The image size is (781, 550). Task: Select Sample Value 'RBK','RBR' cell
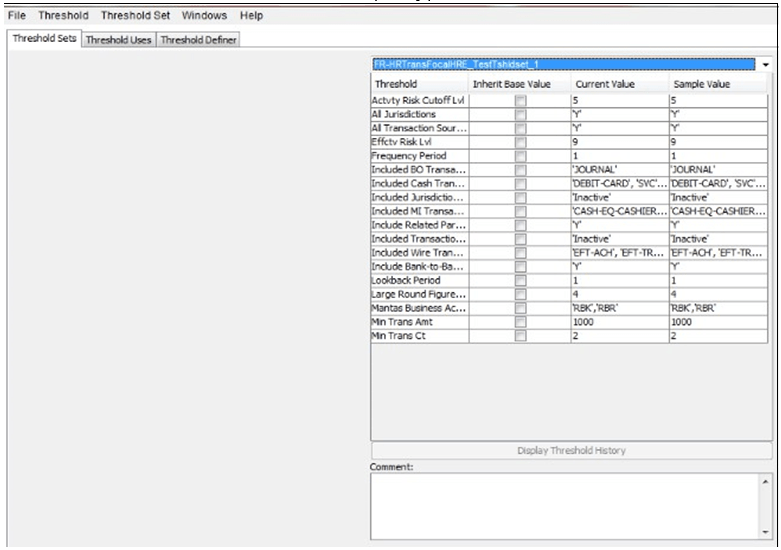pos(718,308)
